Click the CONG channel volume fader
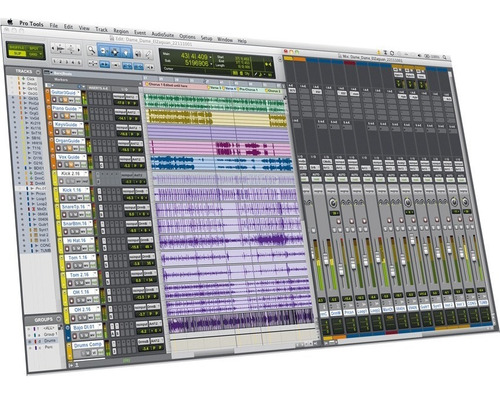Screen dimensions: 500x394 point(462,254)
